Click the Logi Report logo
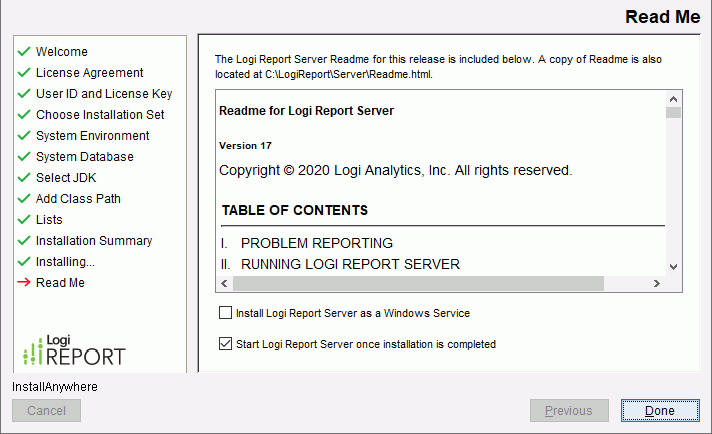This screenshot has width=712, height=434. 74,350
